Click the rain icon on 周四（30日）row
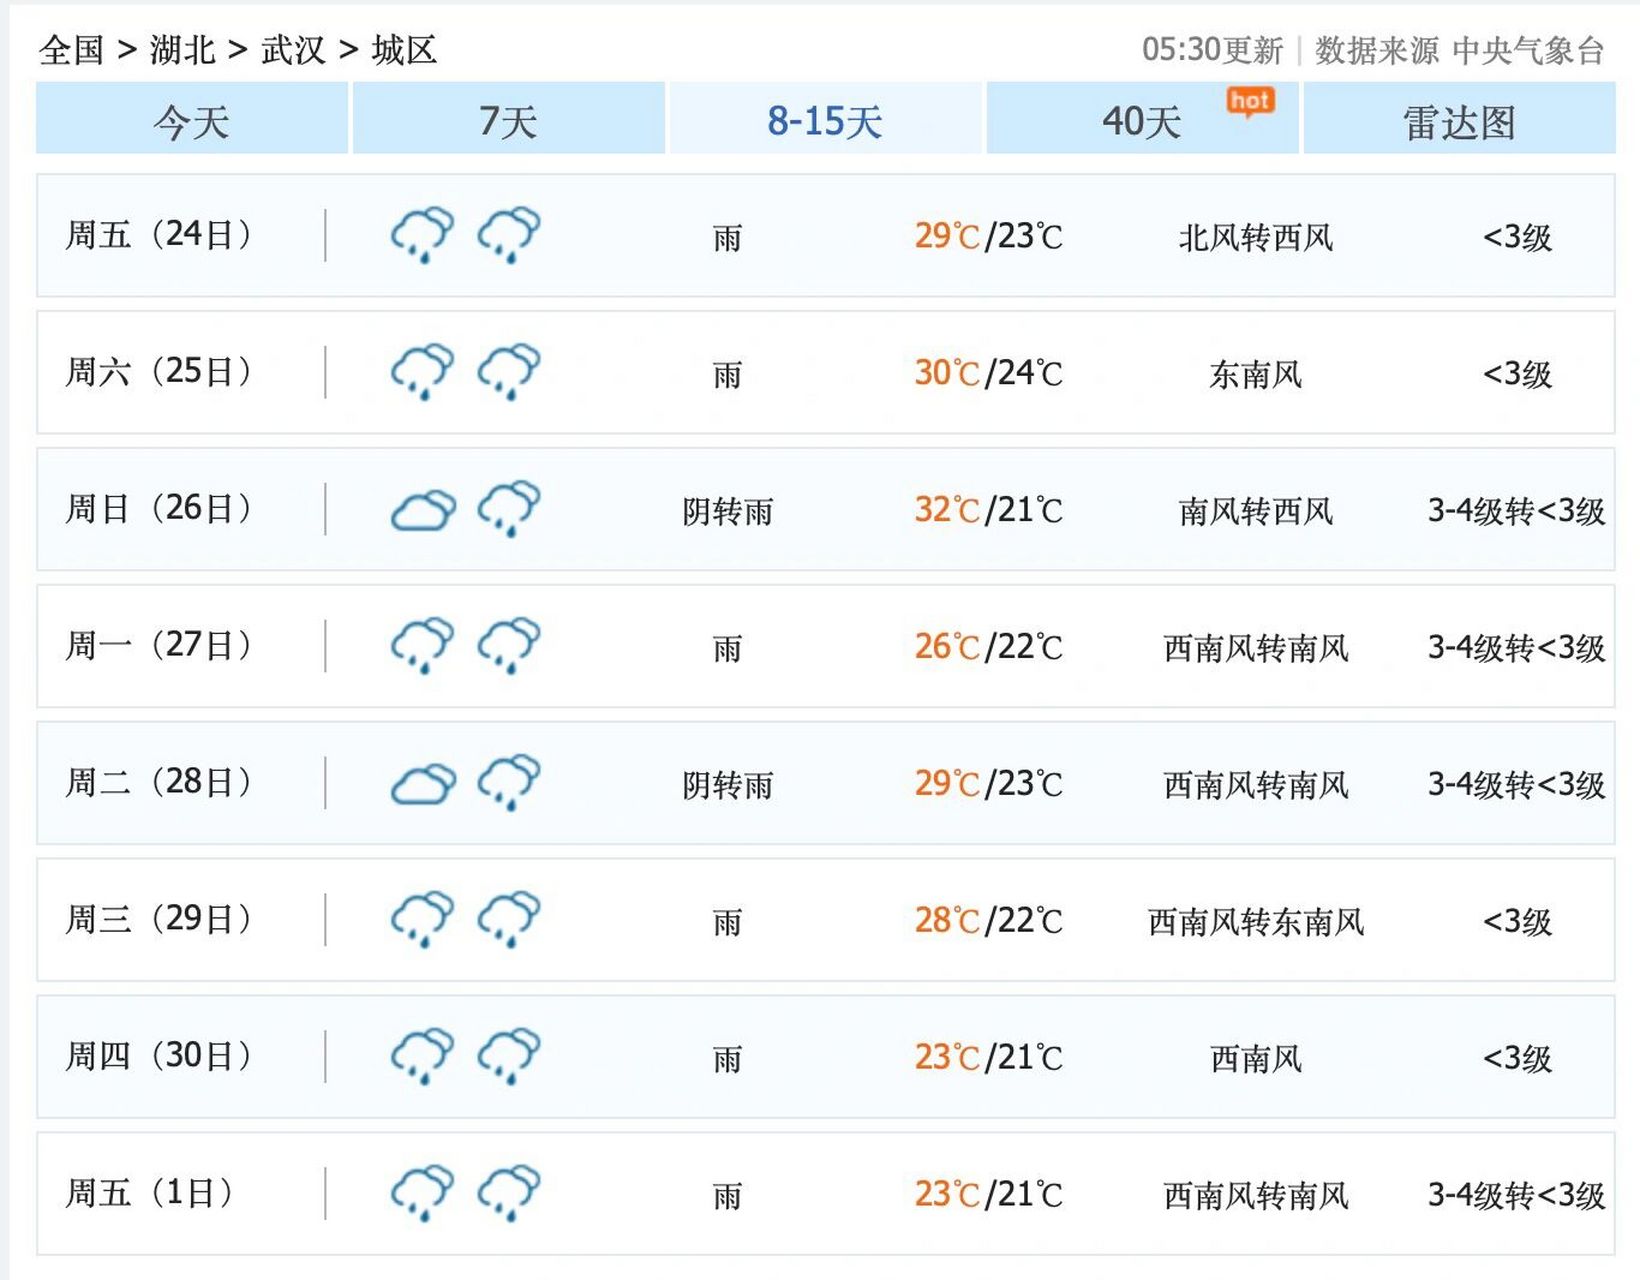Viewport: 1640px width, 1280px height. (422, 1055)
